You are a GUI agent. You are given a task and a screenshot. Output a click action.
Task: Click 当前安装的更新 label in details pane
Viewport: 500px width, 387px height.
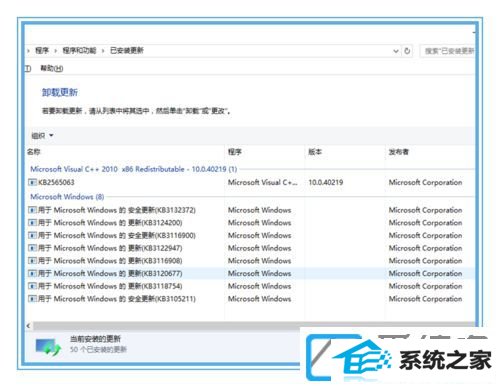95,339
